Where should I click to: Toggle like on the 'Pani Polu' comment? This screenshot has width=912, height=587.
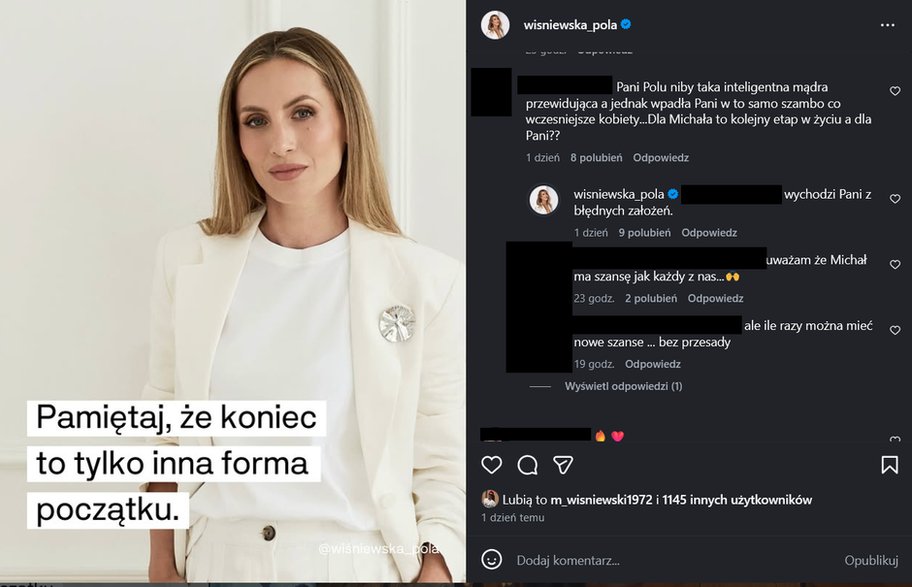tap(894, 91)
